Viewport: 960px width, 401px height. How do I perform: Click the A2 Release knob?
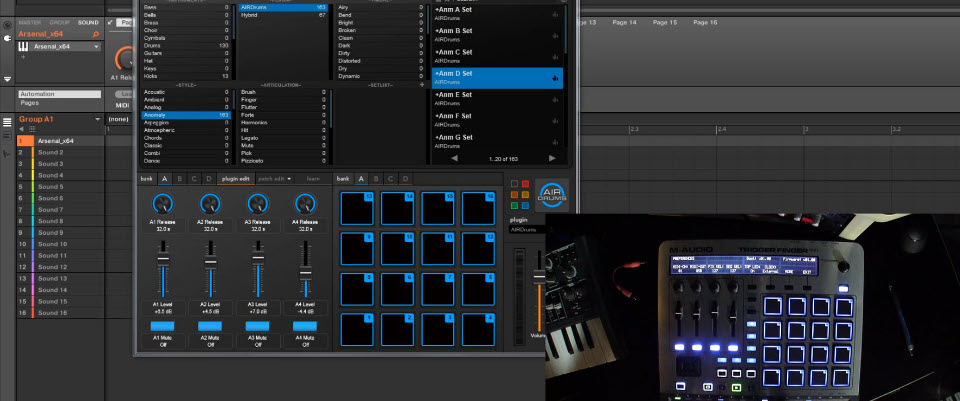pos(210,203)
